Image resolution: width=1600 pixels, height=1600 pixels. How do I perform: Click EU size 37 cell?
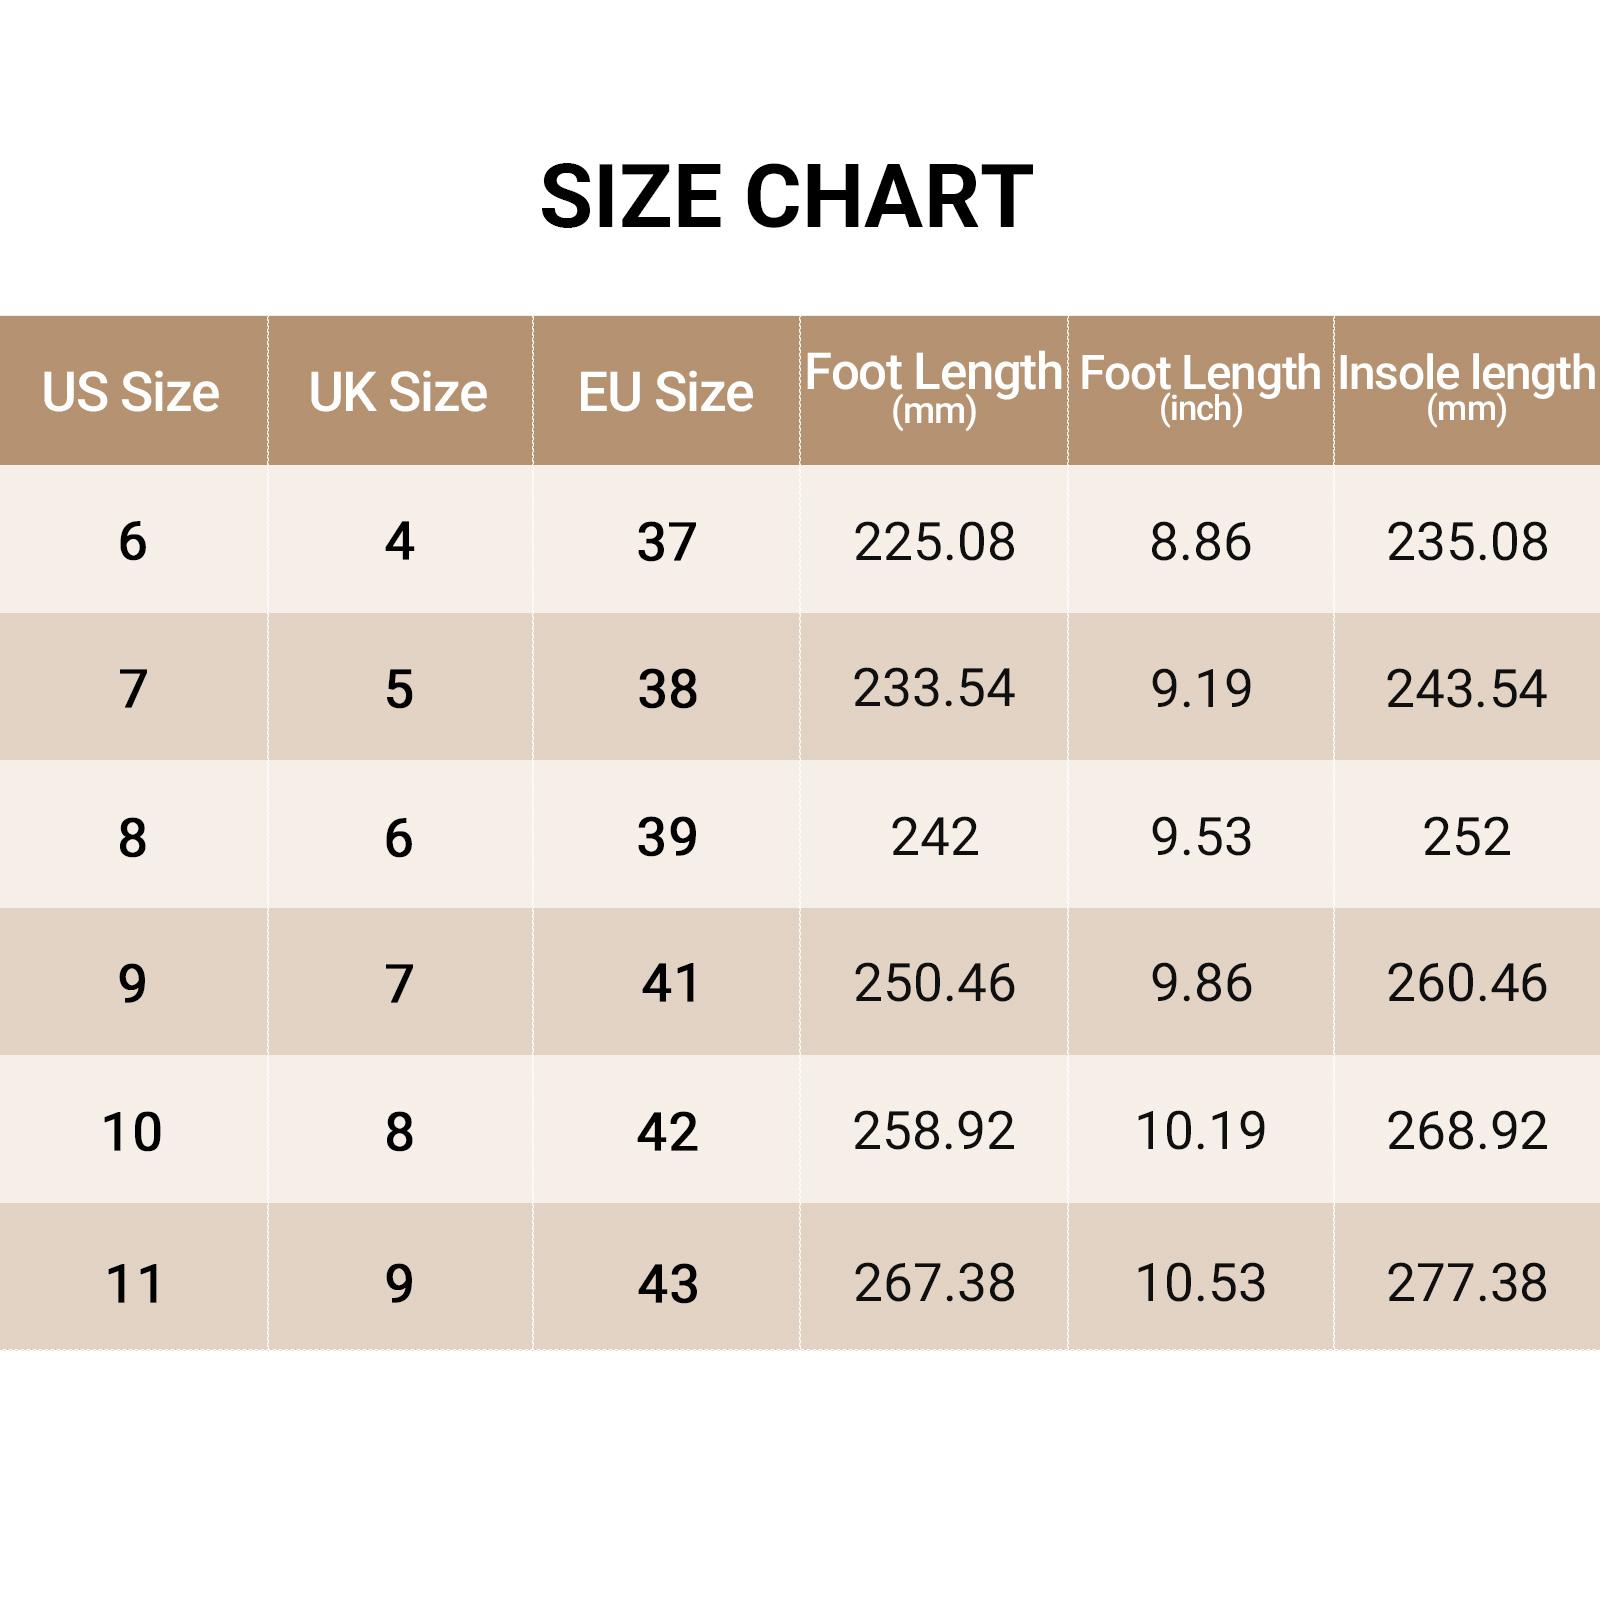667,542
